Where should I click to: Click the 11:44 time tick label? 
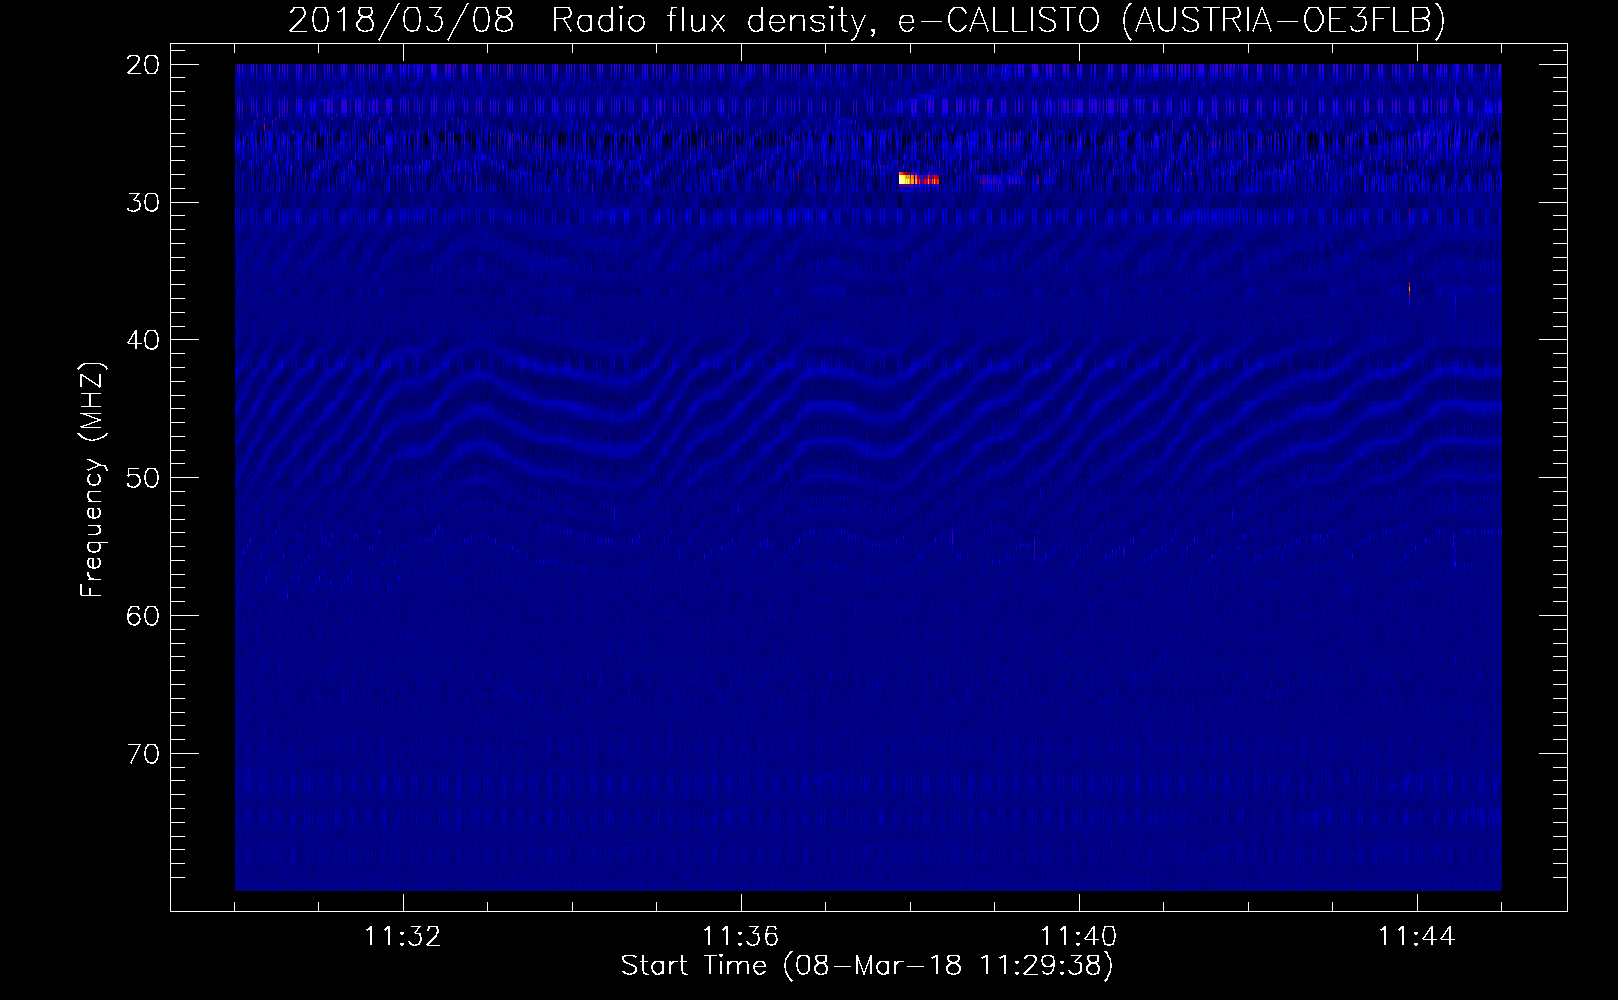(1417, 937)
